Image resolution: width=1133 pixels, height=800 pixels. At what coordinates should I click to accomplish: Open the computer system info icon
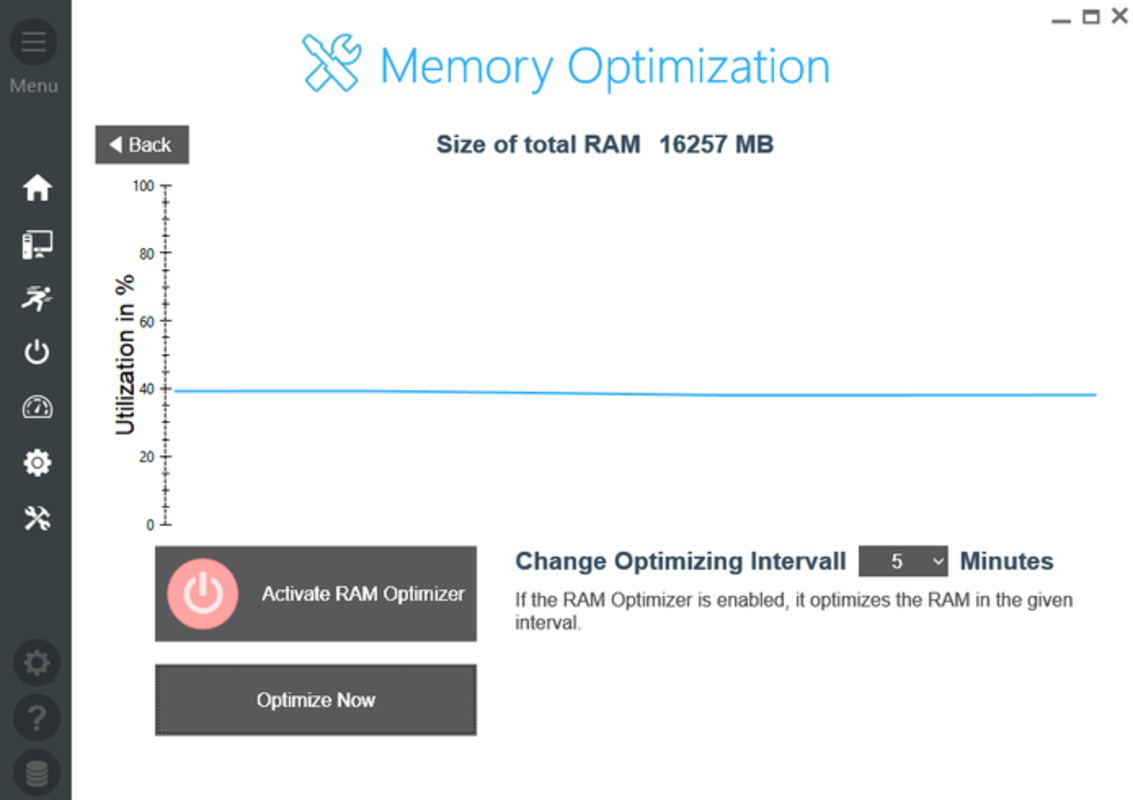coord(37,244)
